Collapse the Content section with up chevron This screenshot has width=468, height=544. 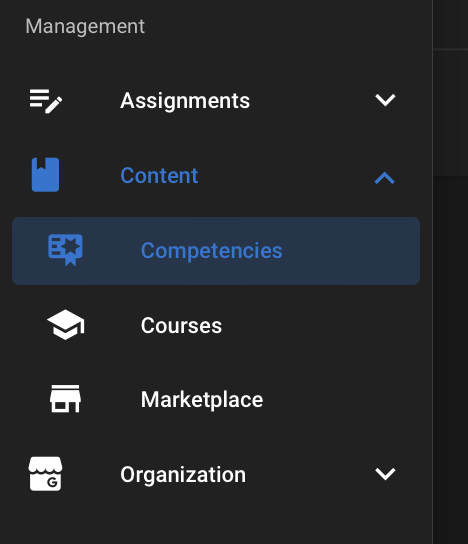pos(385,177)
